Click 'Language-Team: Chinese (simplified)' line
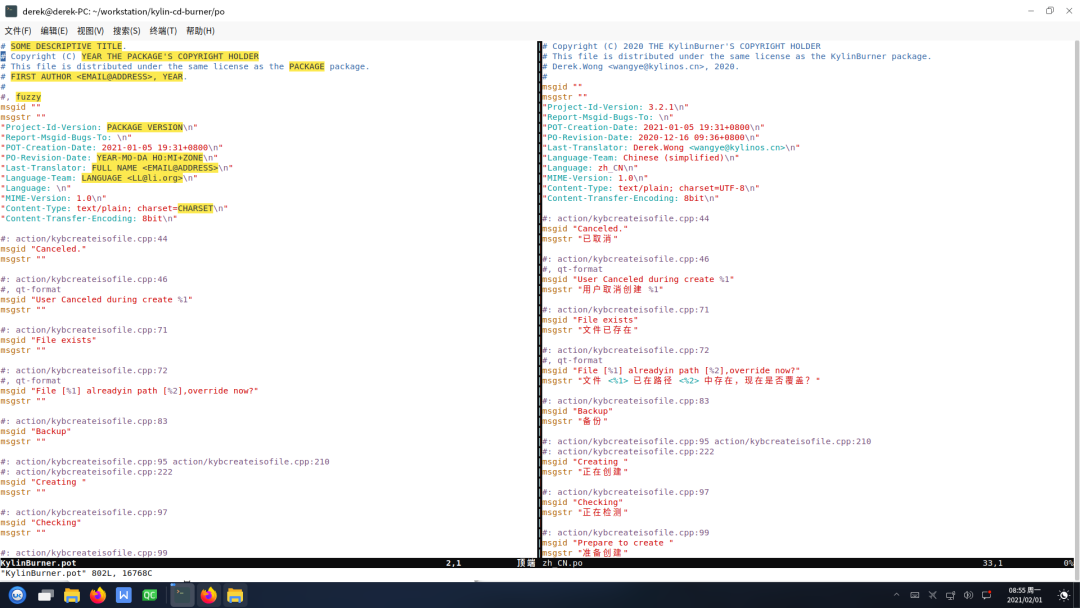The image size is (1080, 608). pyautogui.click(x=641, y=158)
